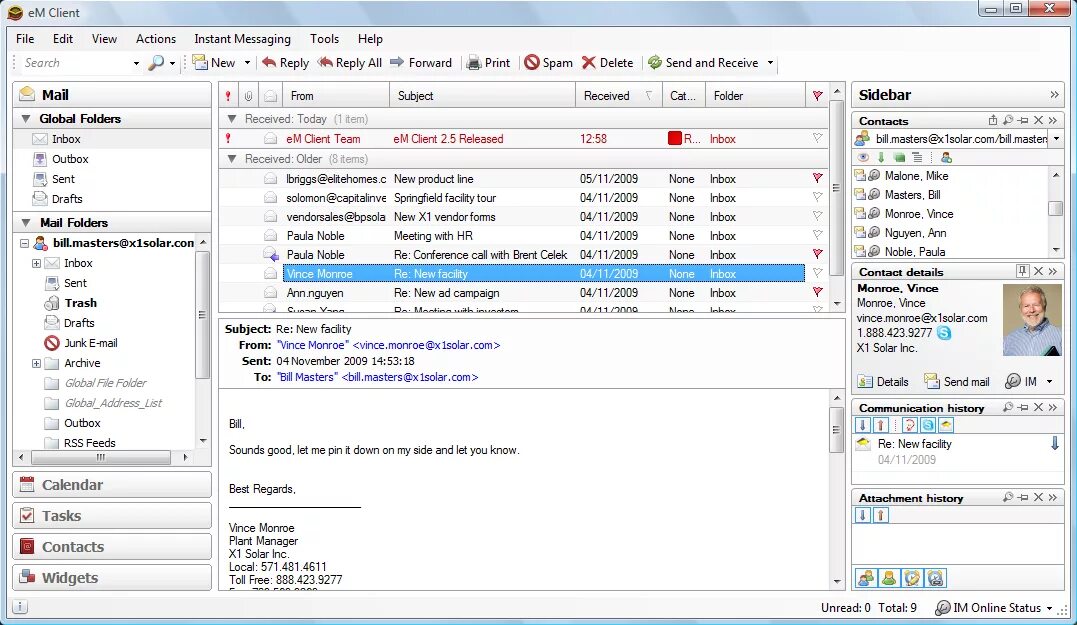Toggle the chat filter in Communication history
The width and height of the screenshot is (1077, 625).
910,425
